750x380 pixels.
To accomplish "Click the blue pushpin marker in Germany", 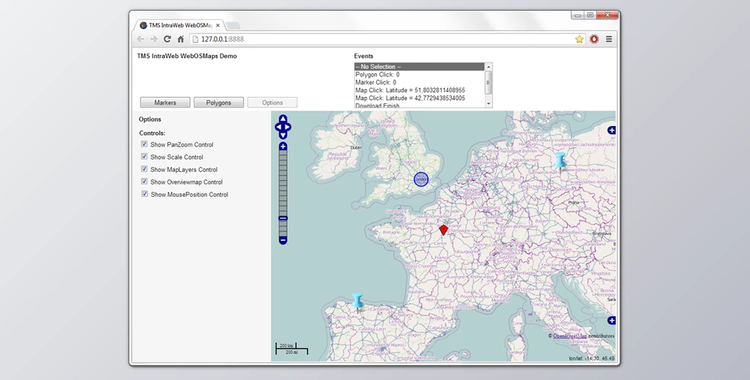I will [560, 161].
